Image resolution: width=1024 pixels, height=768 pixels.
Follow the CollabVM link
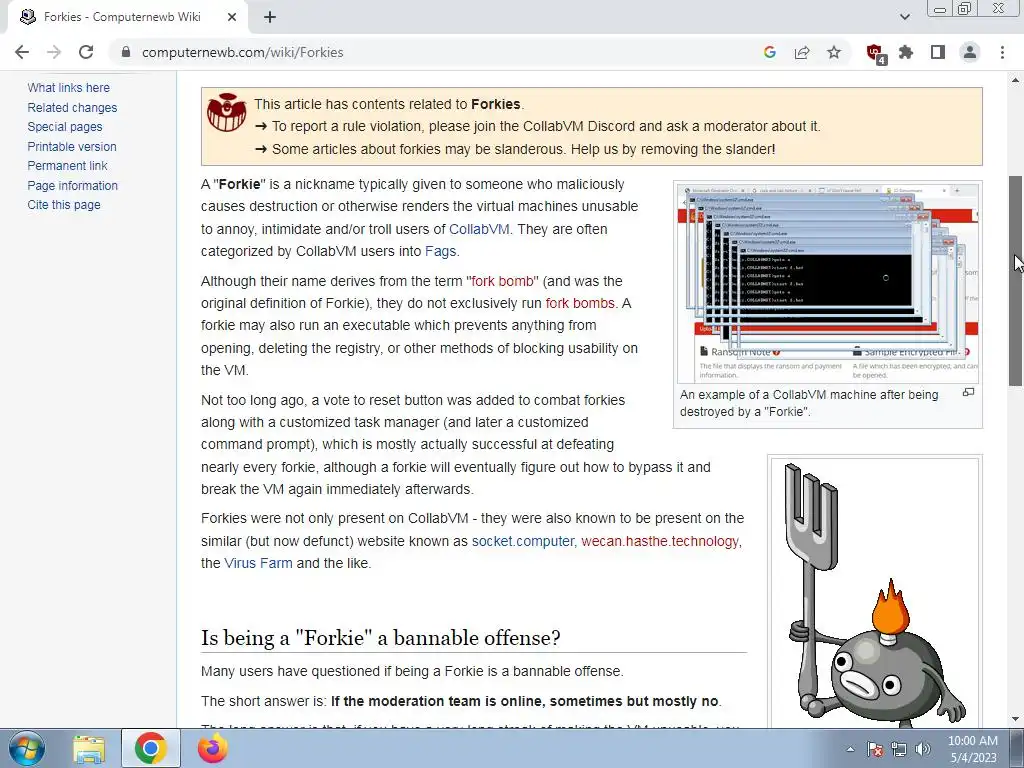pos(479,229)
